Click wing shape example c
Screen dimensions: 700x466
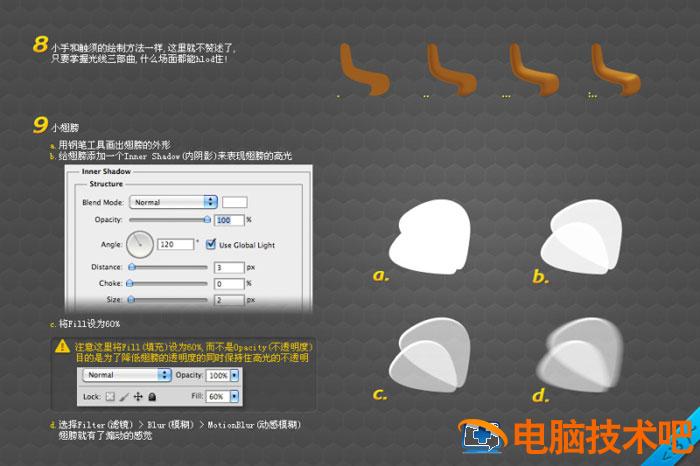coord(430,355)
